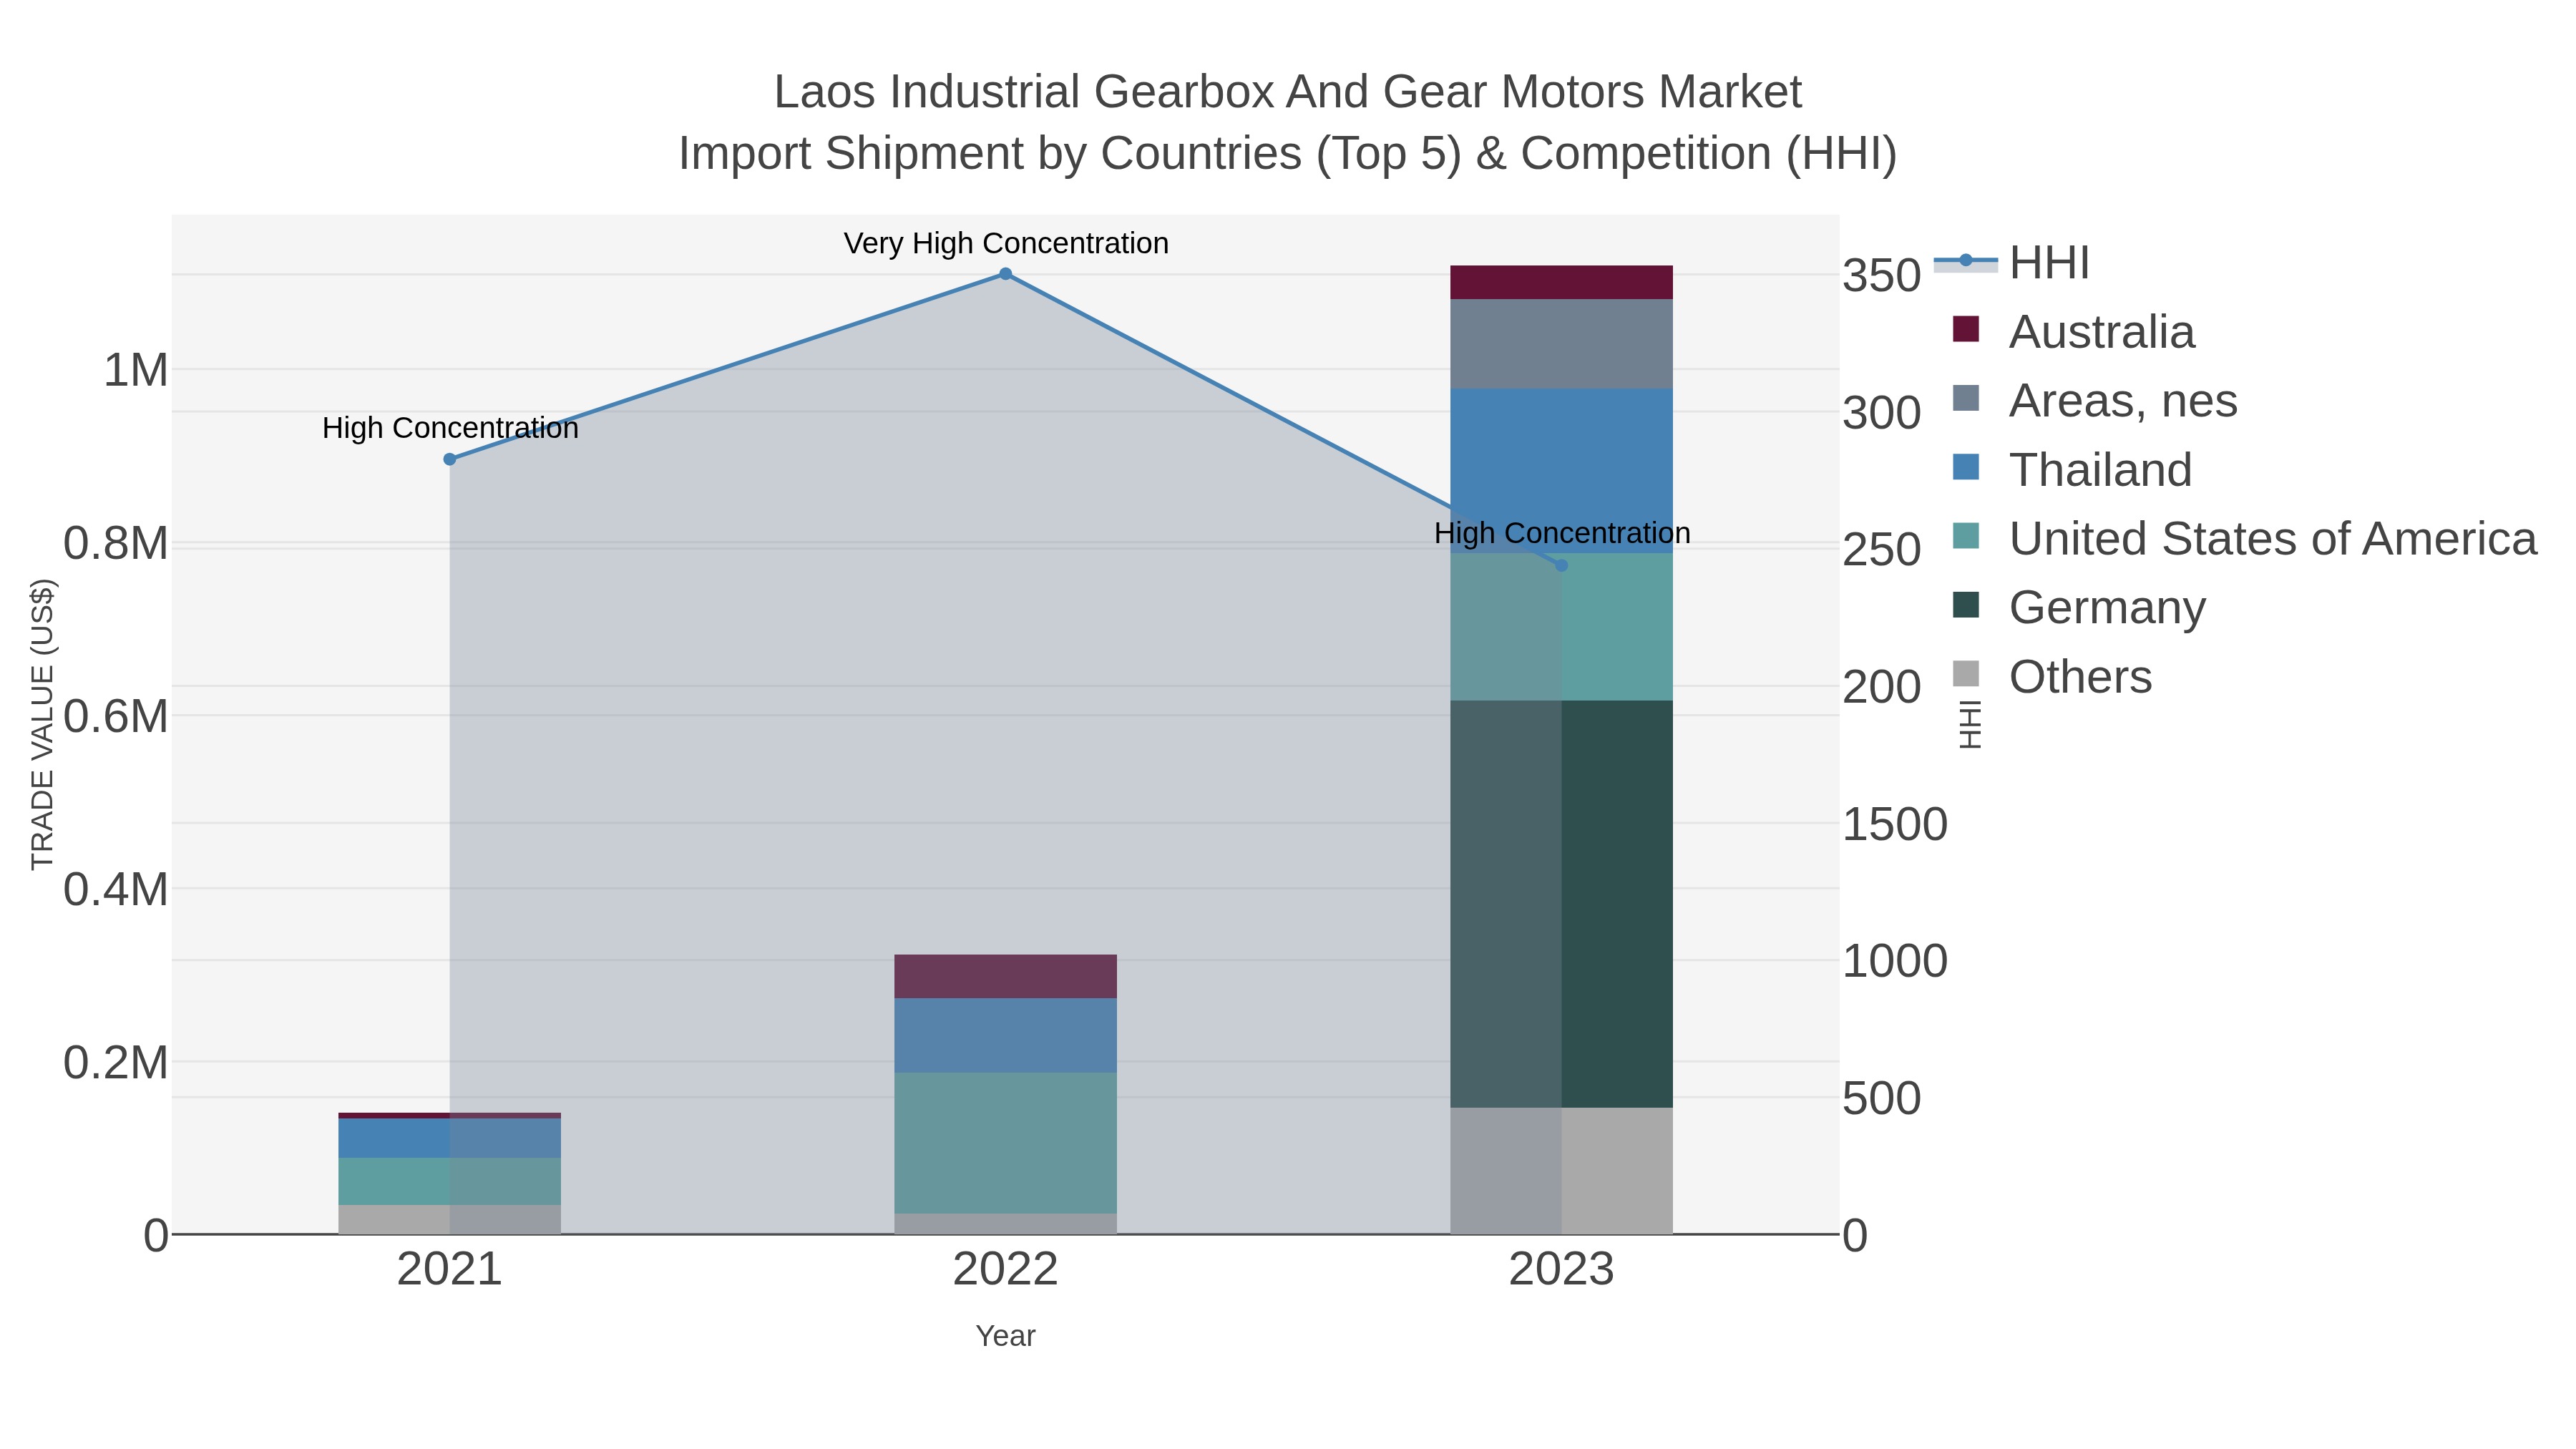The image size is (2576, 1449).
Task: Click the HHI line marker icon in legend
Action: [1966, 261]
